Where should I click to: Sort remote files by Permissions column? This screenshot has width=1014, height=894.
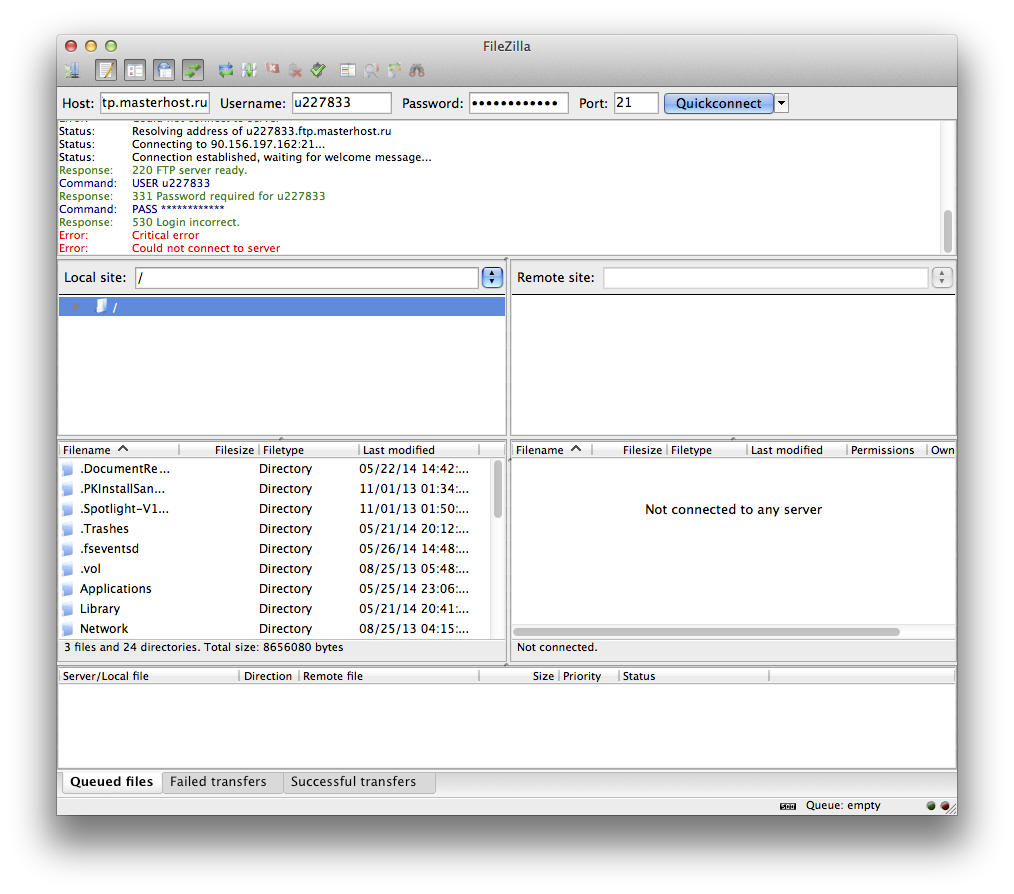[886, 450]
